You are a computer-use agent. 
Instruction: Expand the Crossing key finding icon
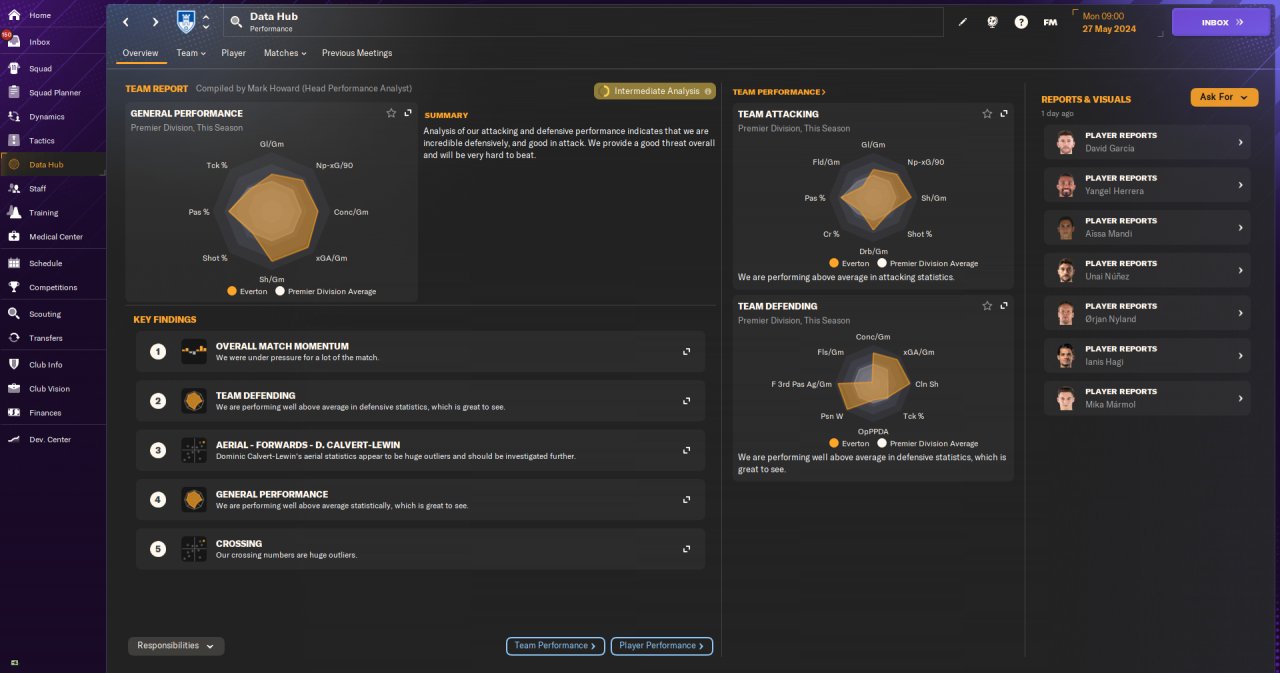687,549
